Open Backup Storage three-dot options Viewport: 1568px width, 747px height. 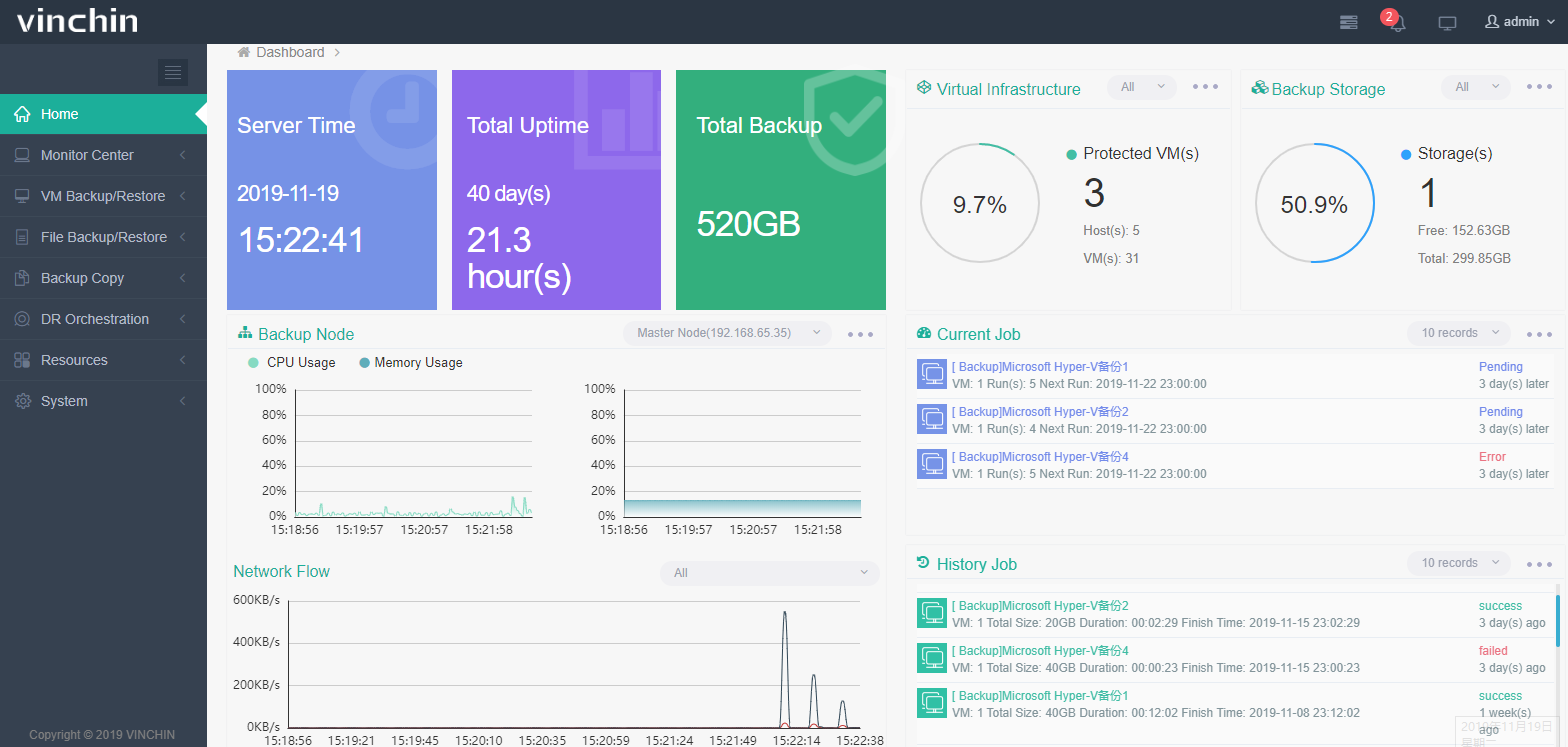(1539, 87)
